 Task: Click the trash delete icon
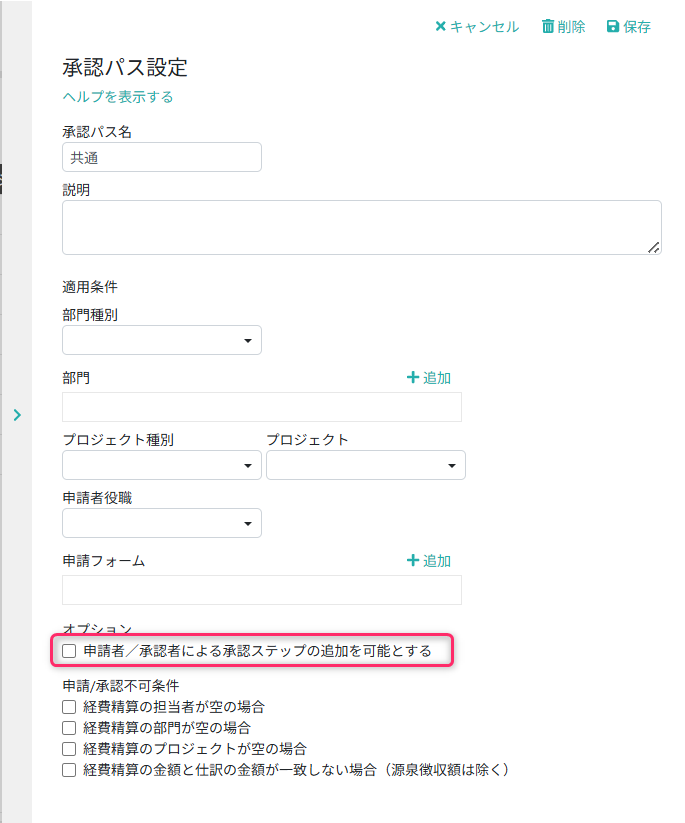(x=548, y=27)
